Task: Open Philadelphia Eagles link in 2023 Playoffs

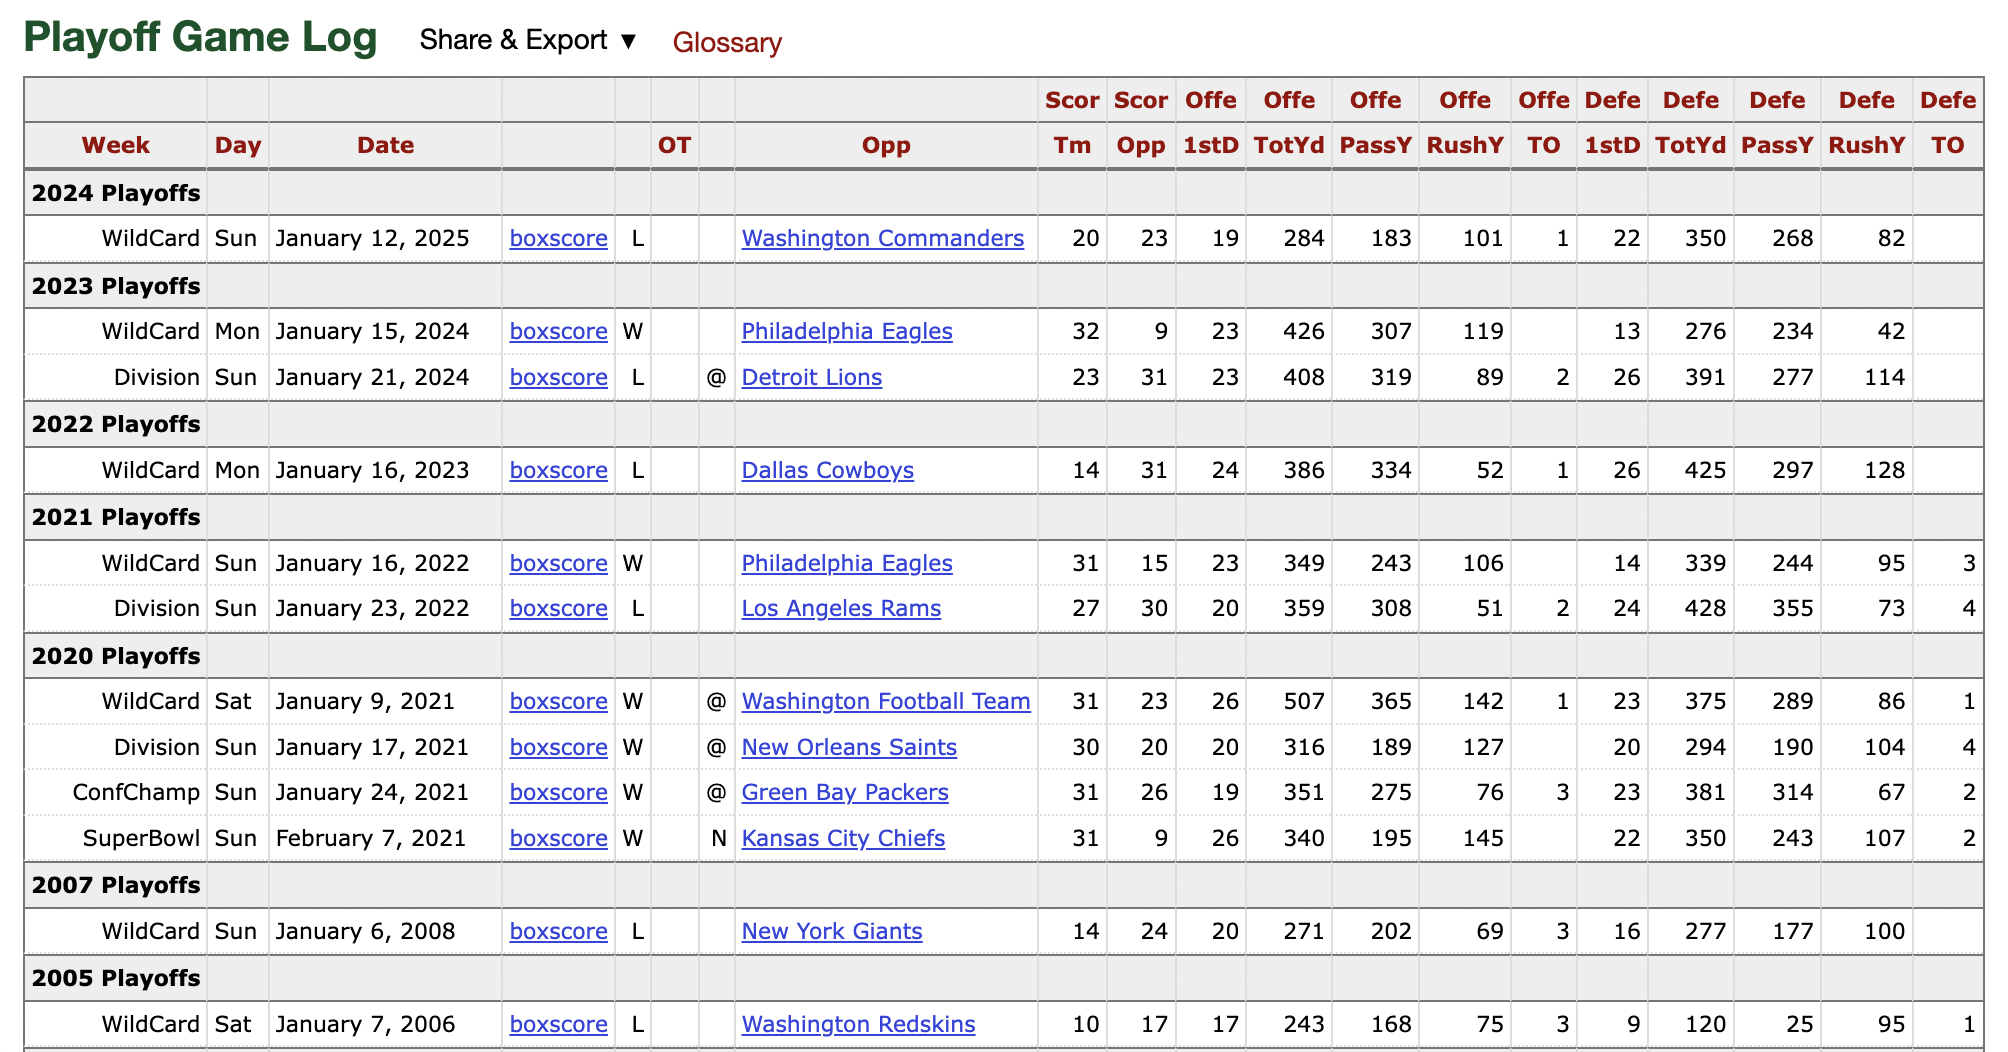Action: coord(847,331)
